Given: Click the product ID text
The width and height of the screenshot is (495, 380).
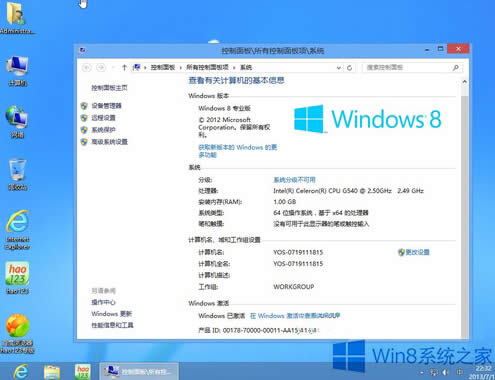Looking at the screenshot, I should click(x=259, y=330).
